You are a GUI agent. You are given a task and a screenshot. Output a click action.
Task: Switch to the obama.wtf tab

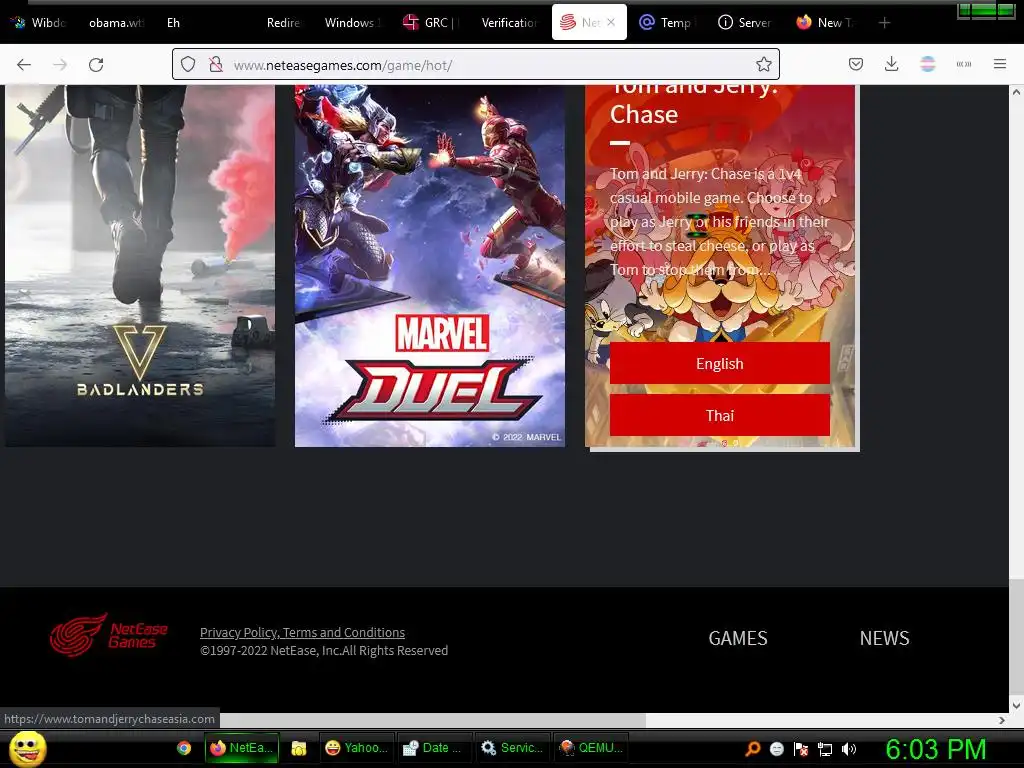[x=116, y=23]
